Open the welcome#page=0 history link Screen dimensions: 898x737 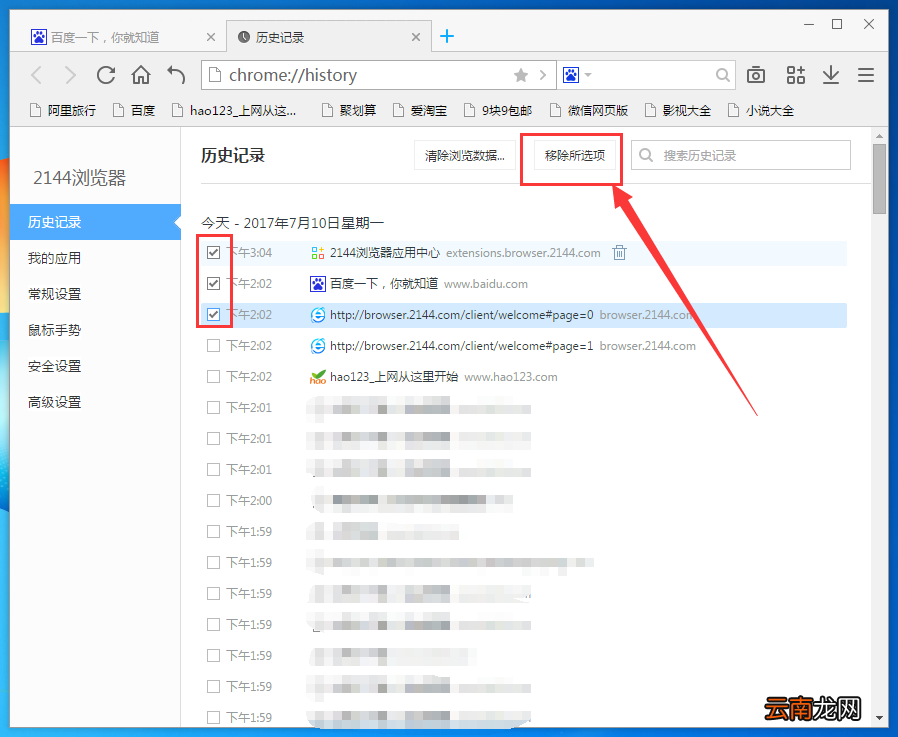462,314
